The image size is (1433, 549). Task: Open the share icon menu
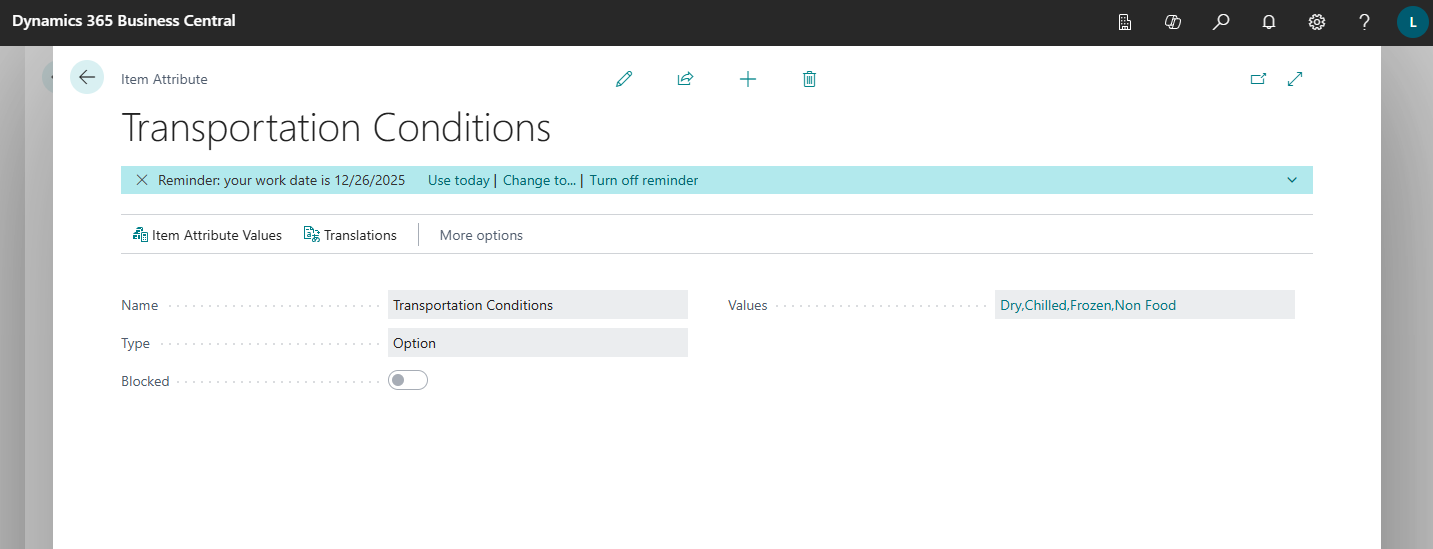(x=685, y=79)
